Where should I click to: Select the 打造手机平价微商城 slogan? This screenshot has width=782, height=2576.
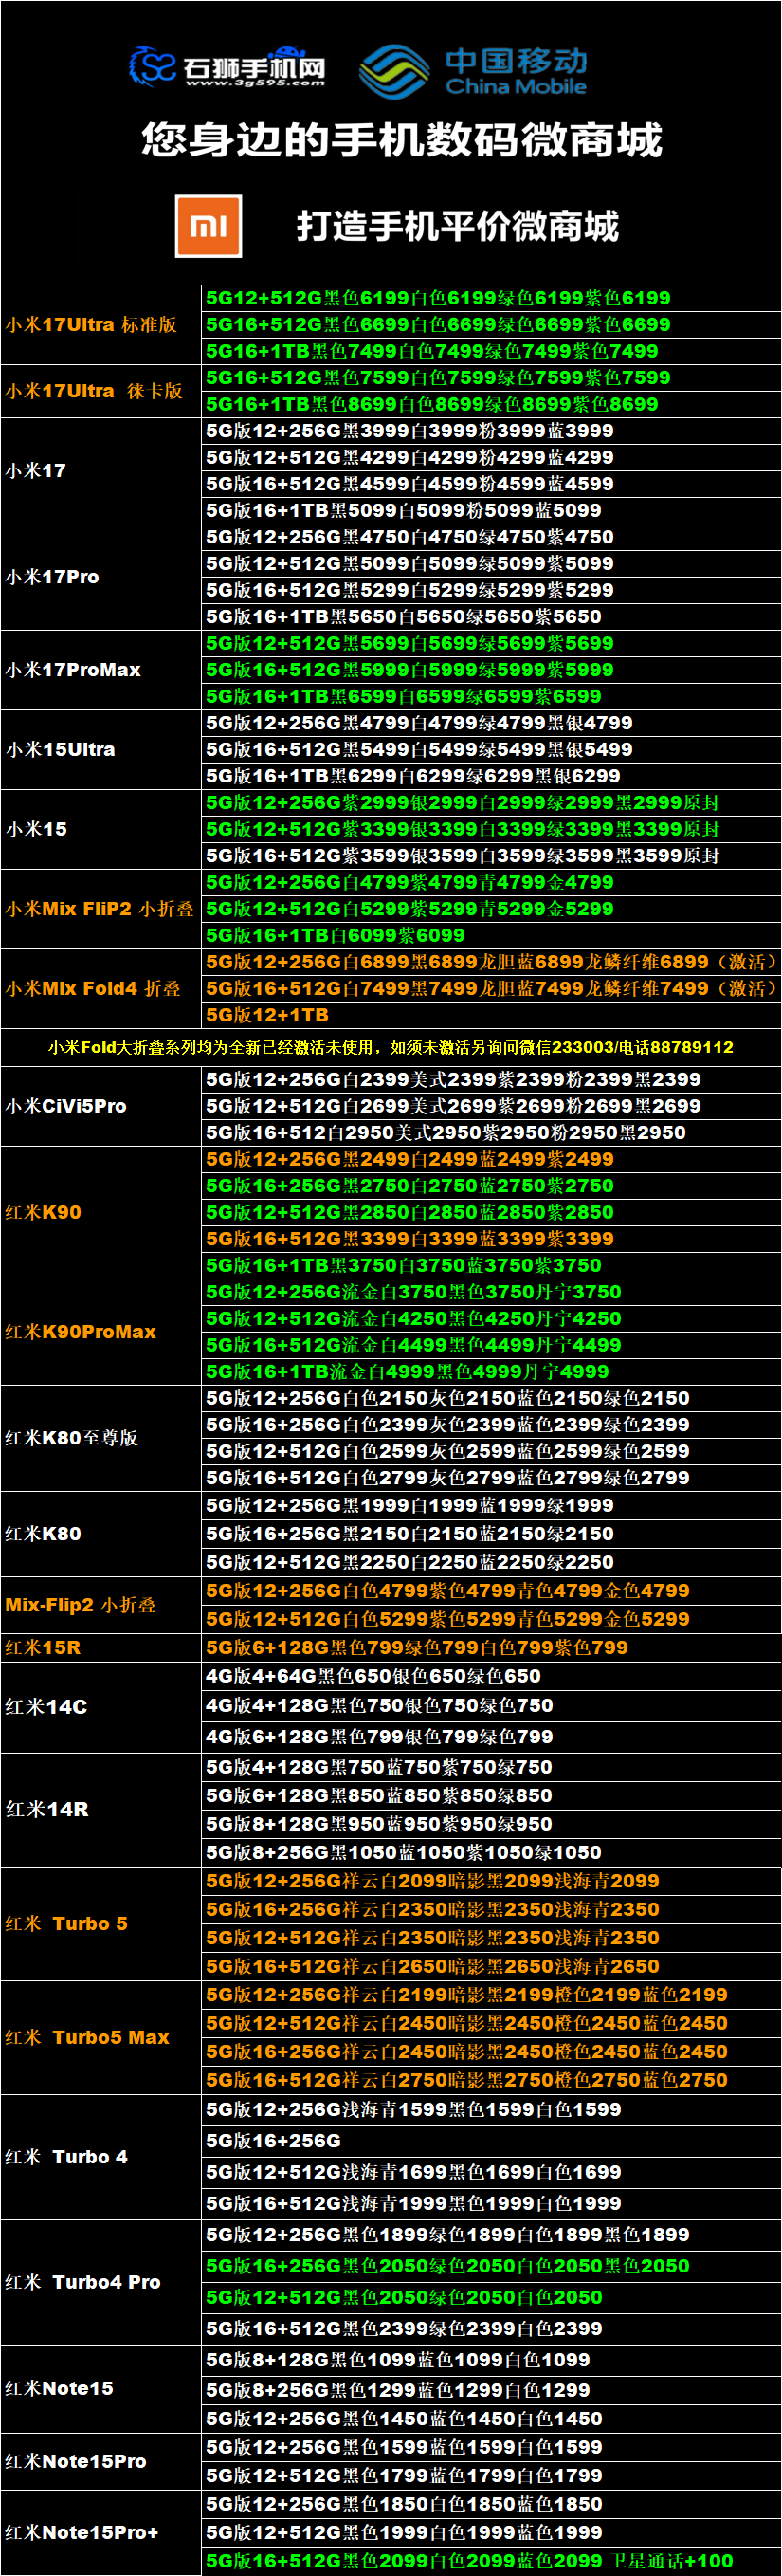(457, 227)
